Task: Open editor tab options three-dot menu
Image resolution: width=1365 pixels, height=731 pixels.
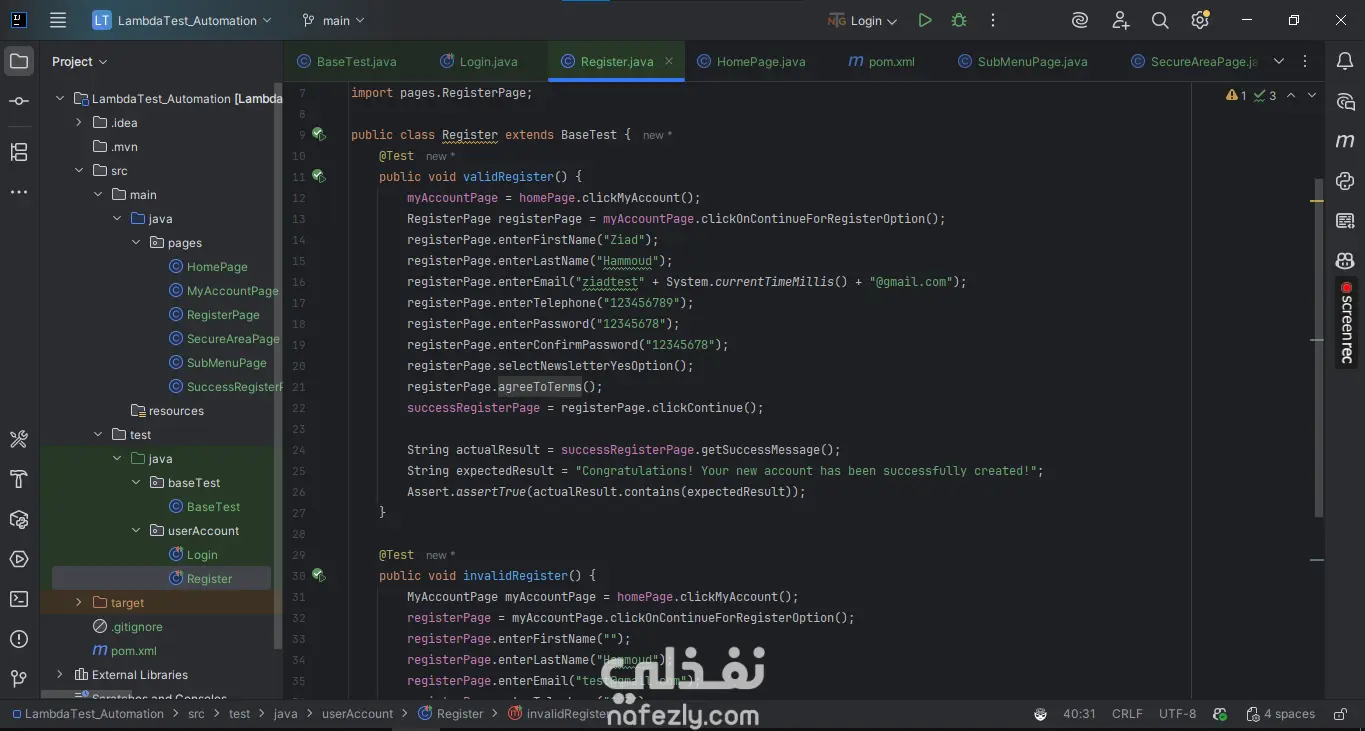Action: pyautogui.click(x=1305, y=61)
